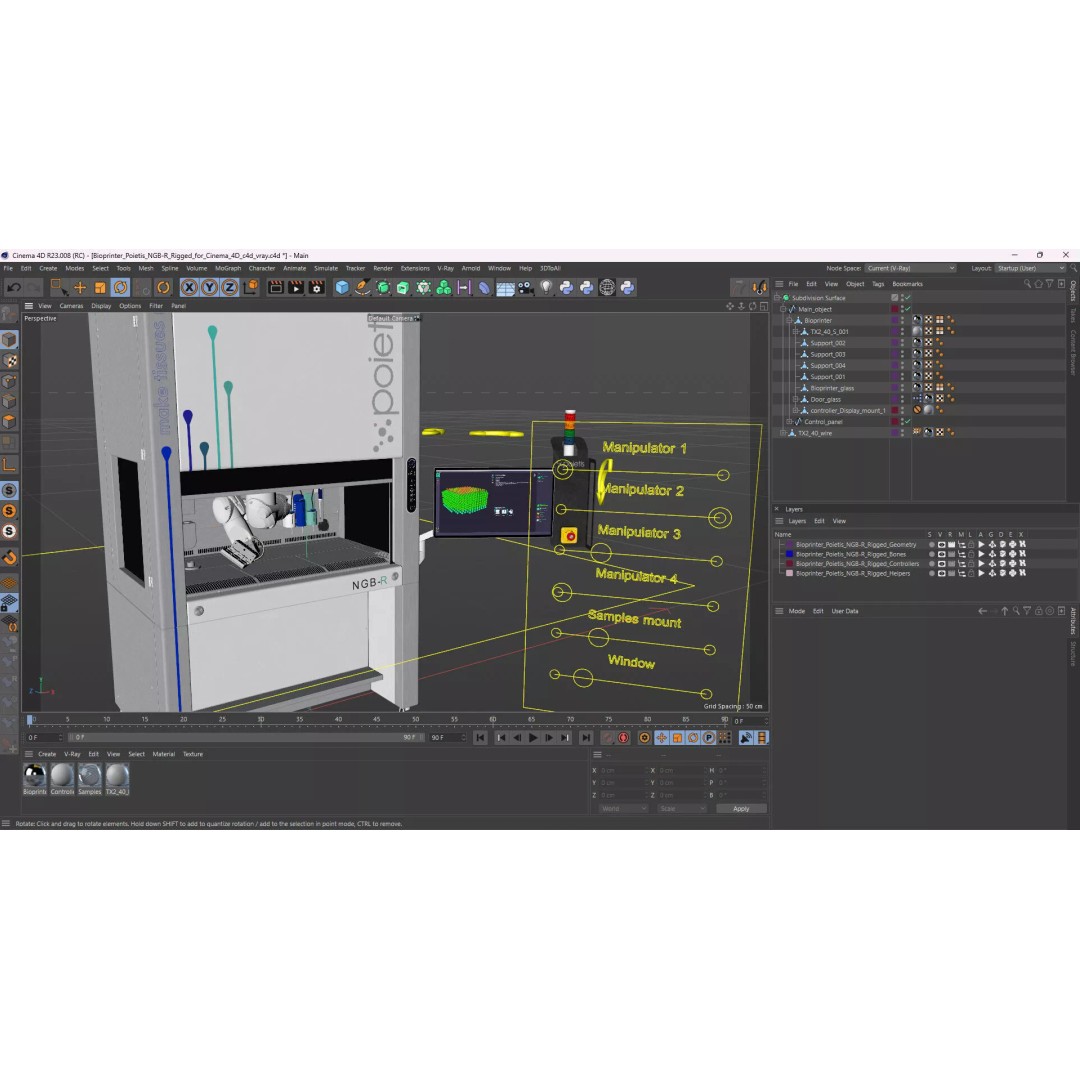Add a Cube primitive object
The image size is (1080, 1080).
[342, 287]
